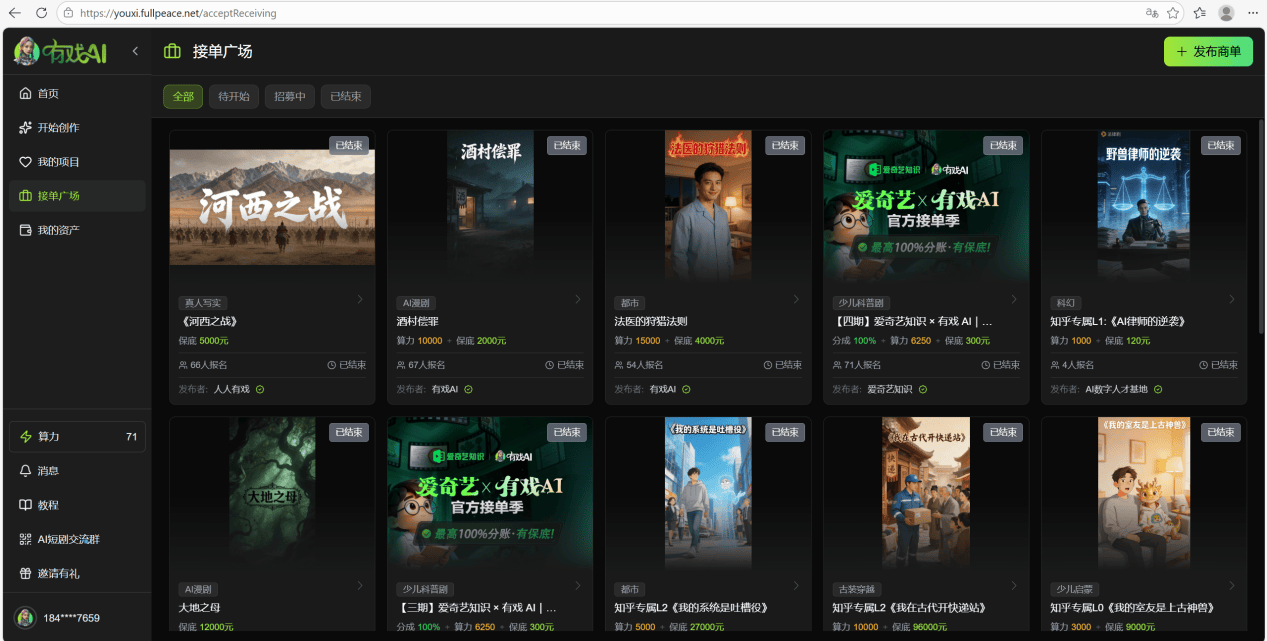Screen dimensions: 1267x641
Task: Show the 已结束 listings tab
Action: tap(346, 97)
